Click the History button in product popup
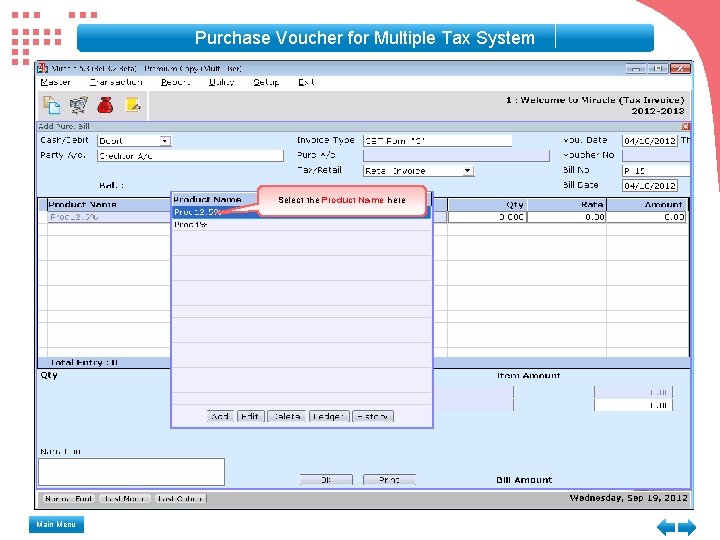This screenshot has width=720, height=540. 373,416
